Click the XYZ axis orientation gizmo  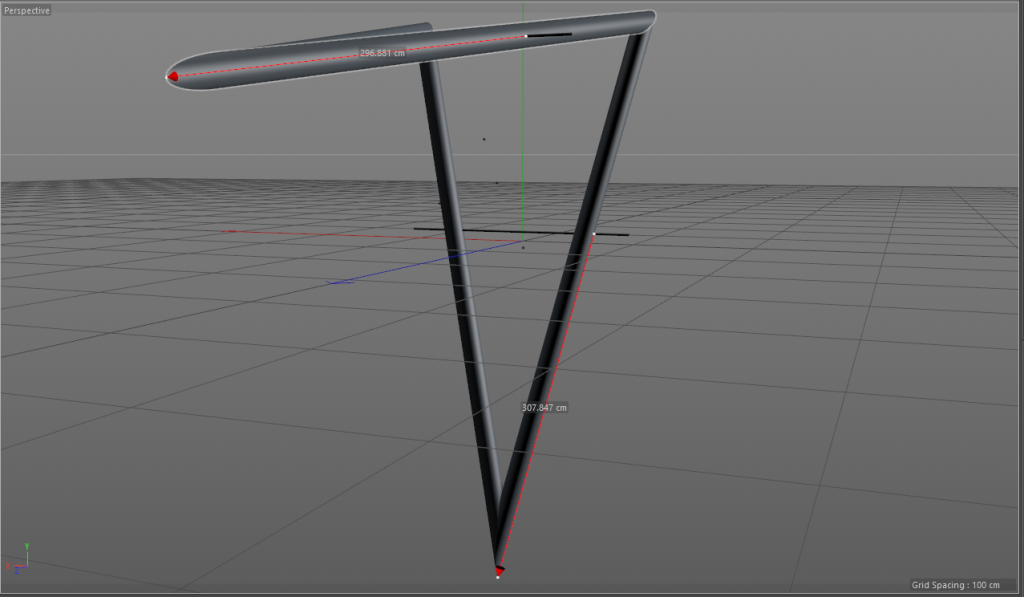pos(22,558)
